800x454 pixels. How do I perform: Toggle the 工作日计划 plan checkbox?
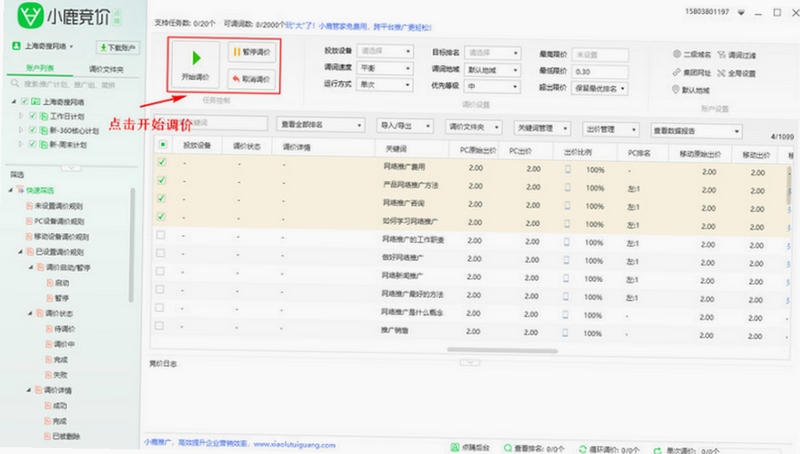[x=33, y=116]
